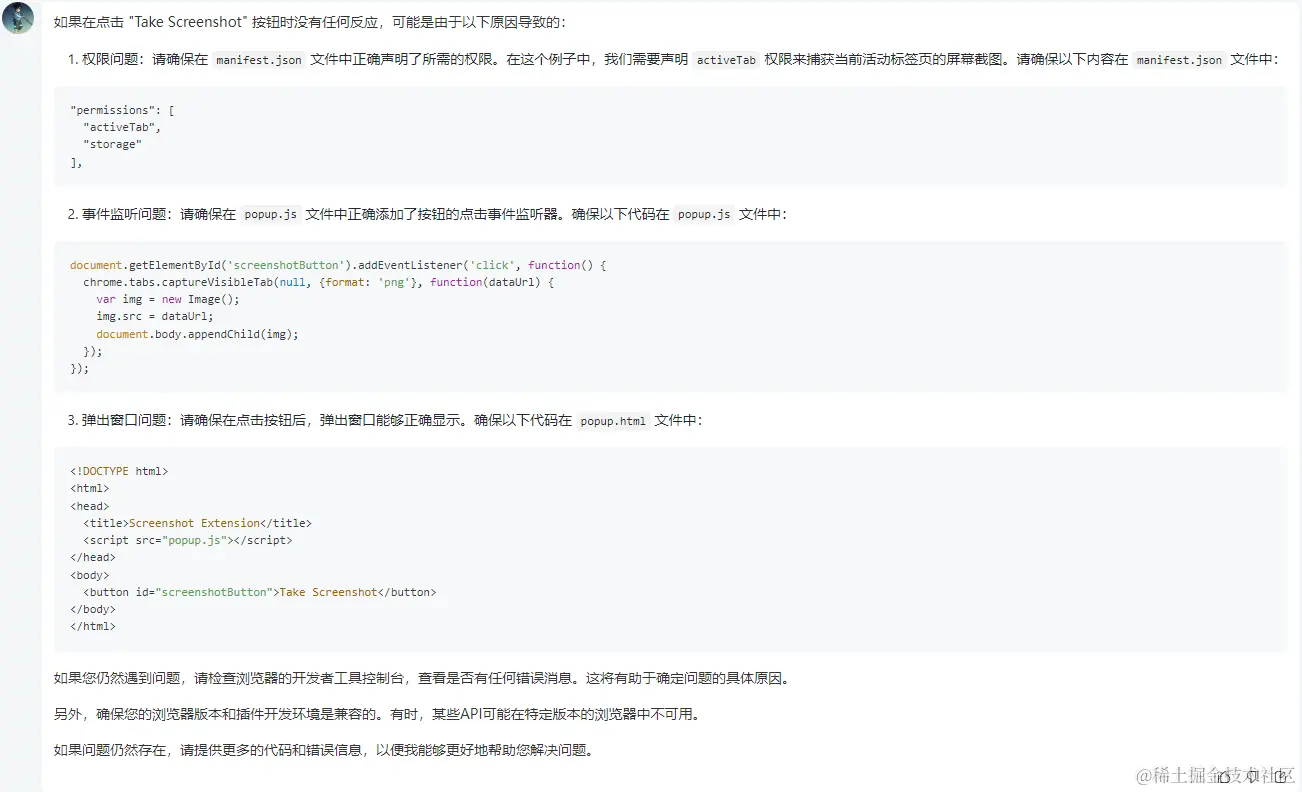The height and width of the screenshot is (792, 1302).
Task: Click list item 1 heading 权限问题
Action: [109, 59]
